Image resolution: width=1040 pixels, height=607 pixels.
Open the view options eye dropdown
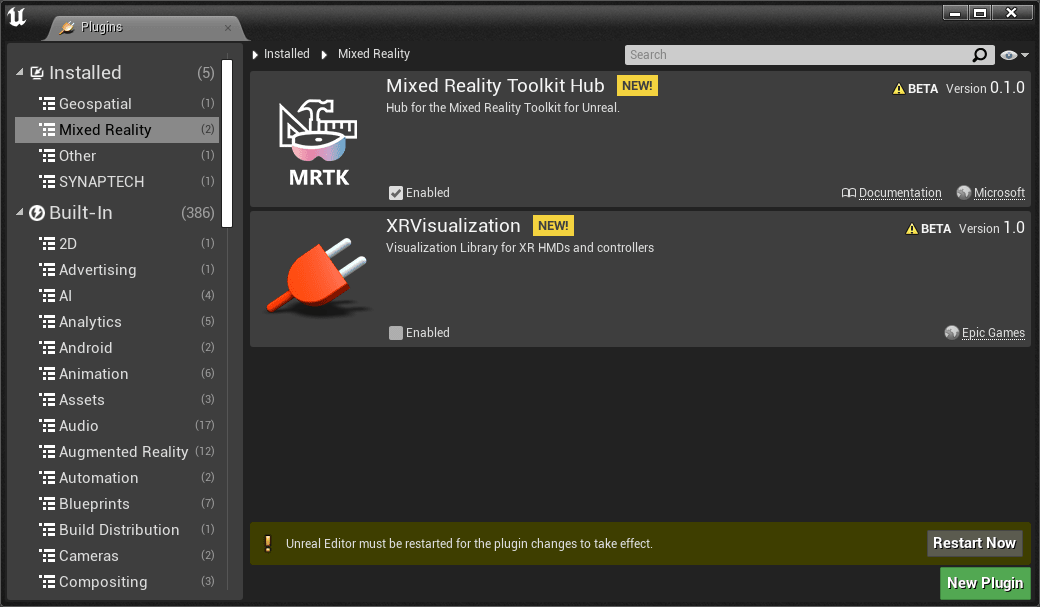[x=1014, y=55]
